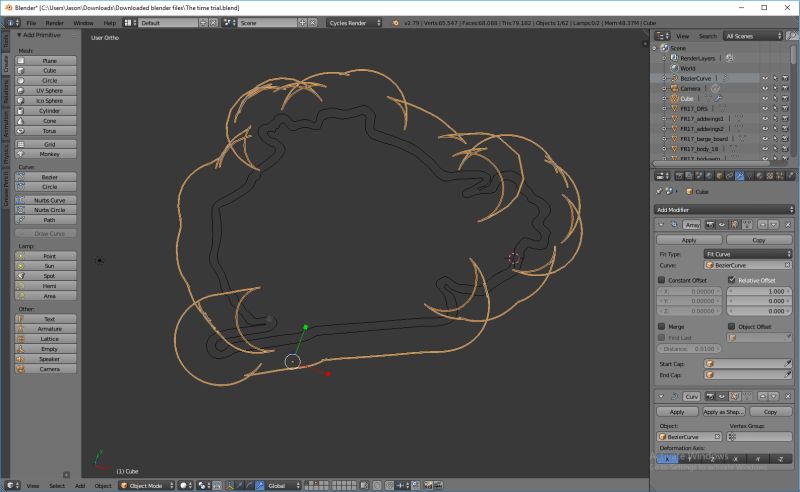Screen dimensions: 800x492
Task: Toggle Array modifier viewport display eye
Action: [x=722, y=225]
